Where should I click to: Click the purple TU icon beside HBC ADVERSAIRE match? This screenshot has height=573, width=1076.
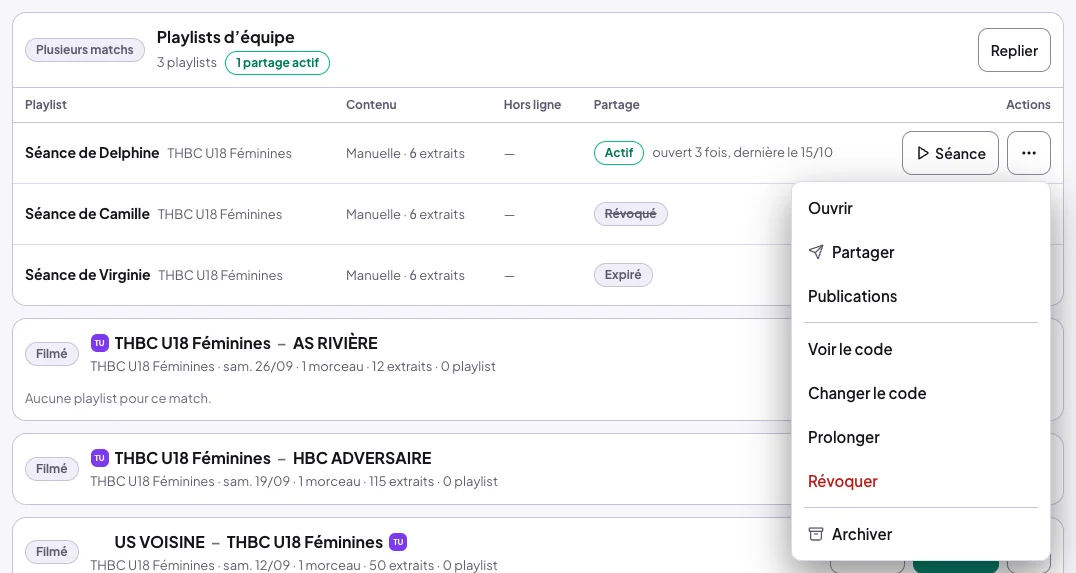coord(100,458)
